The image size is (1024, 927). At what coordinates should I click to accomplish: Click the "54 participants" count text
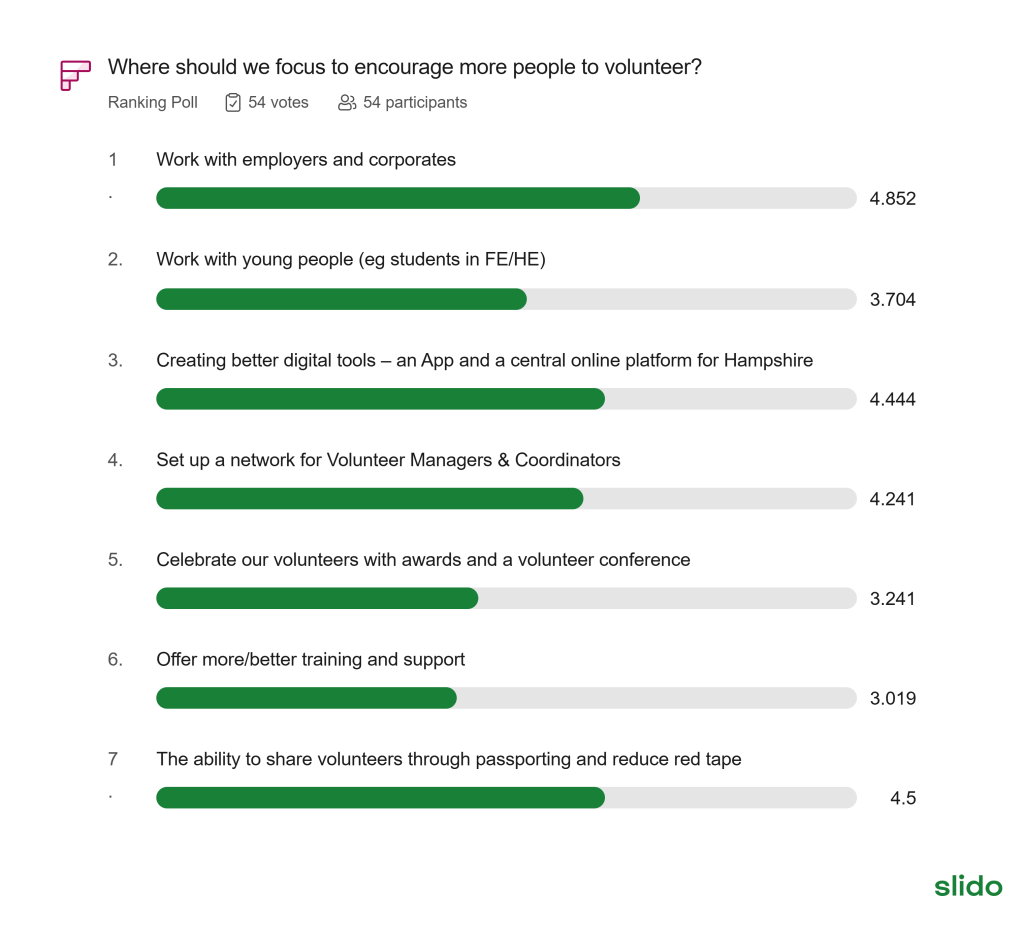coord(415,102)
